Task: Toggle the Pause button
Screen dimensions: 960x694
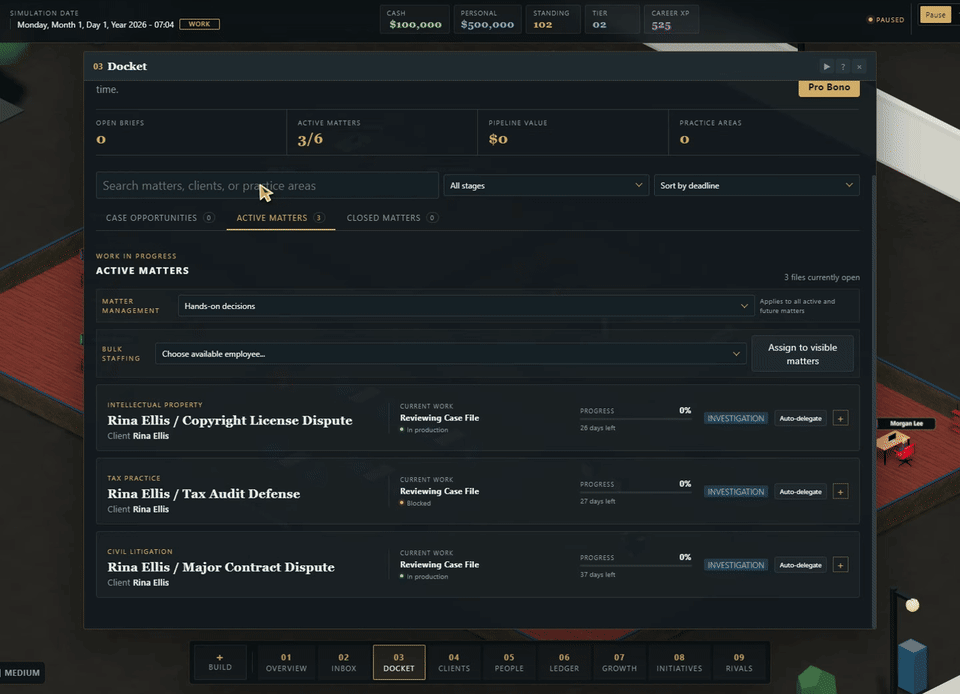Action: coord(935,15)
